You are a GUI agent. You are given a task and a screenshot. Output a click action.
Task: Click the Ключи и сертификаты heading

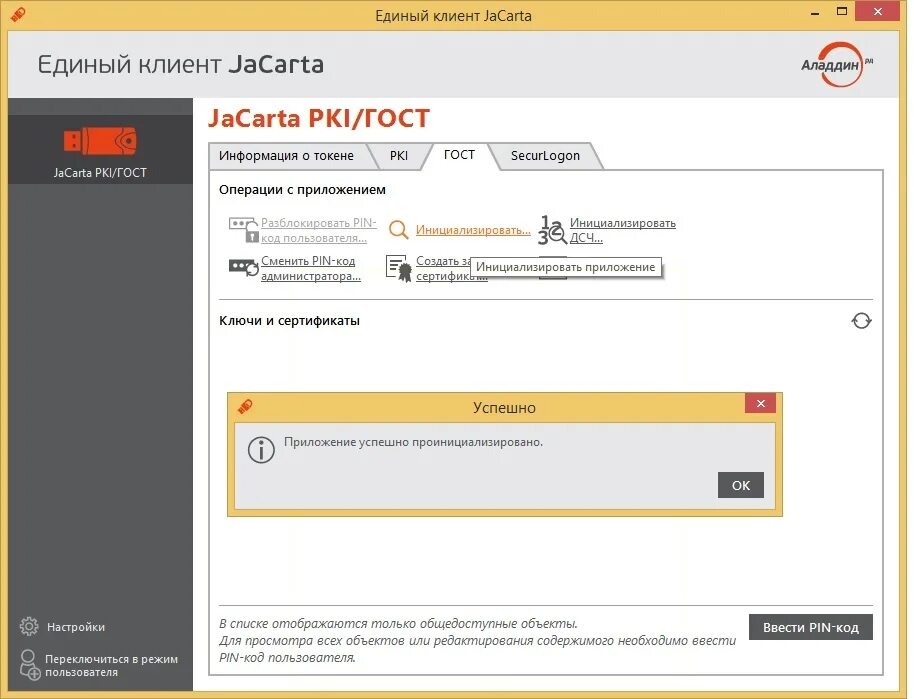(x=289, y=321)
